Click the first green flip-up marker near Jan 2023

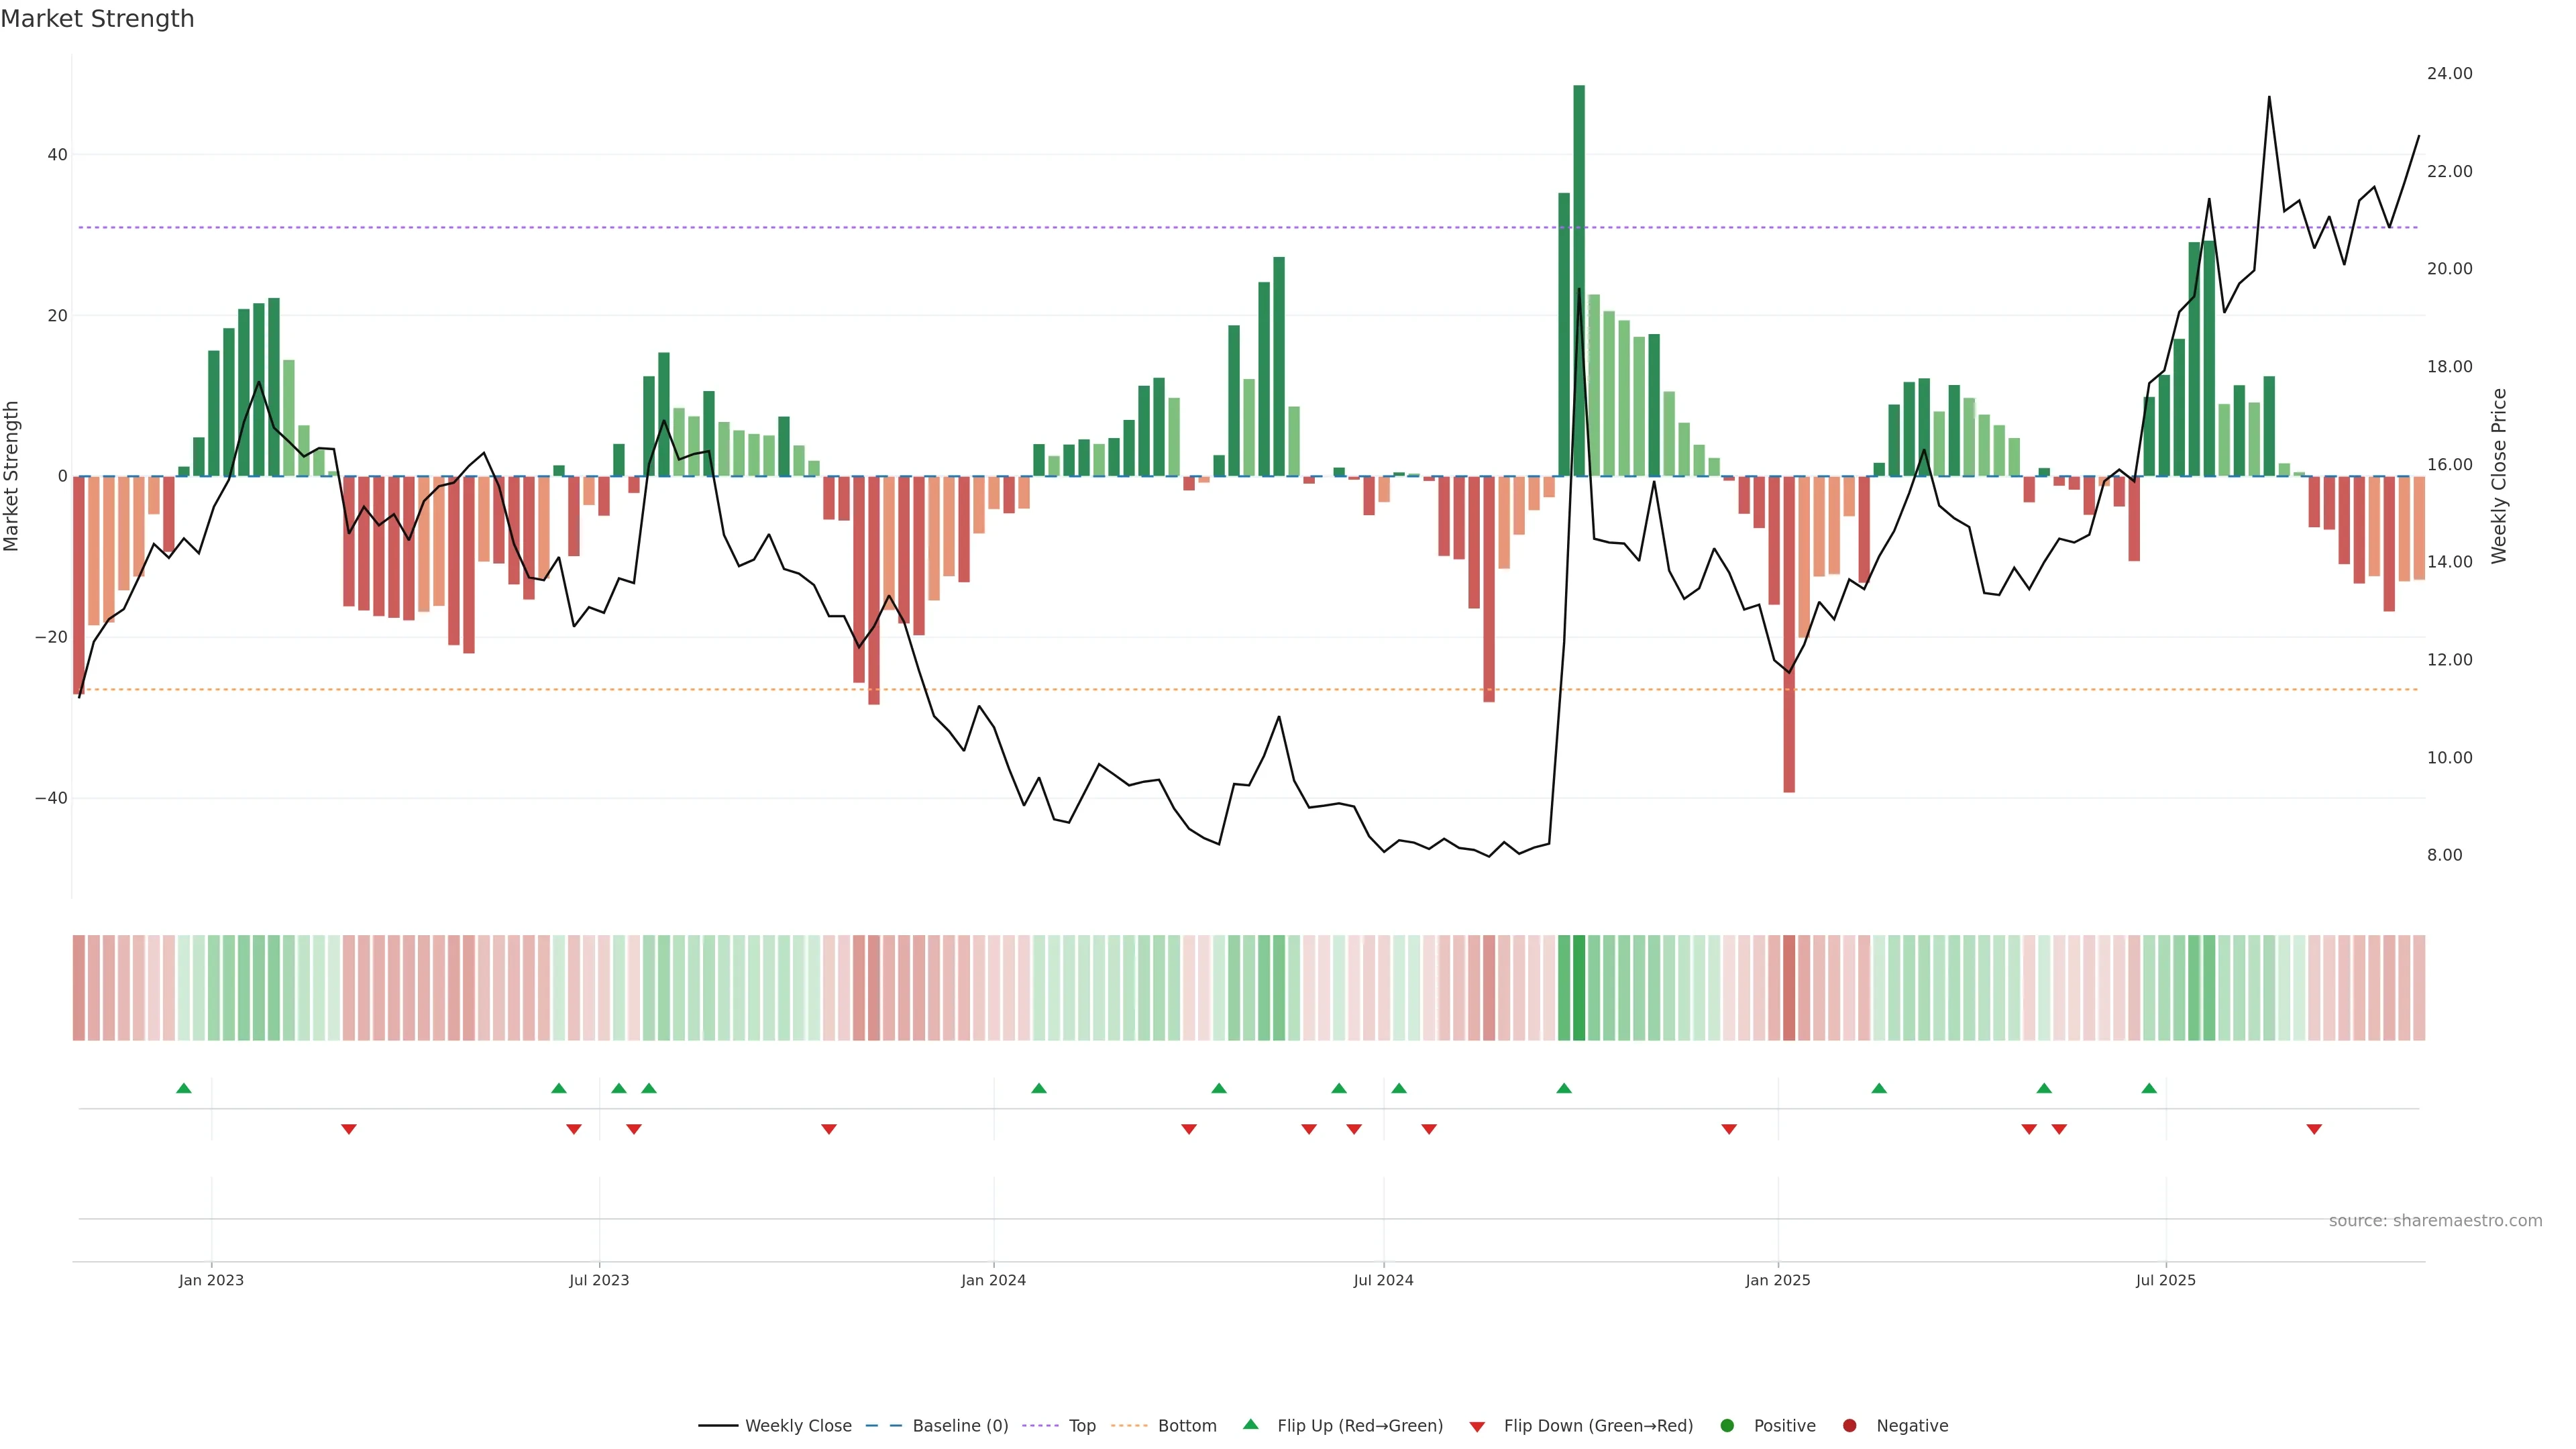tap(184, 1088)
